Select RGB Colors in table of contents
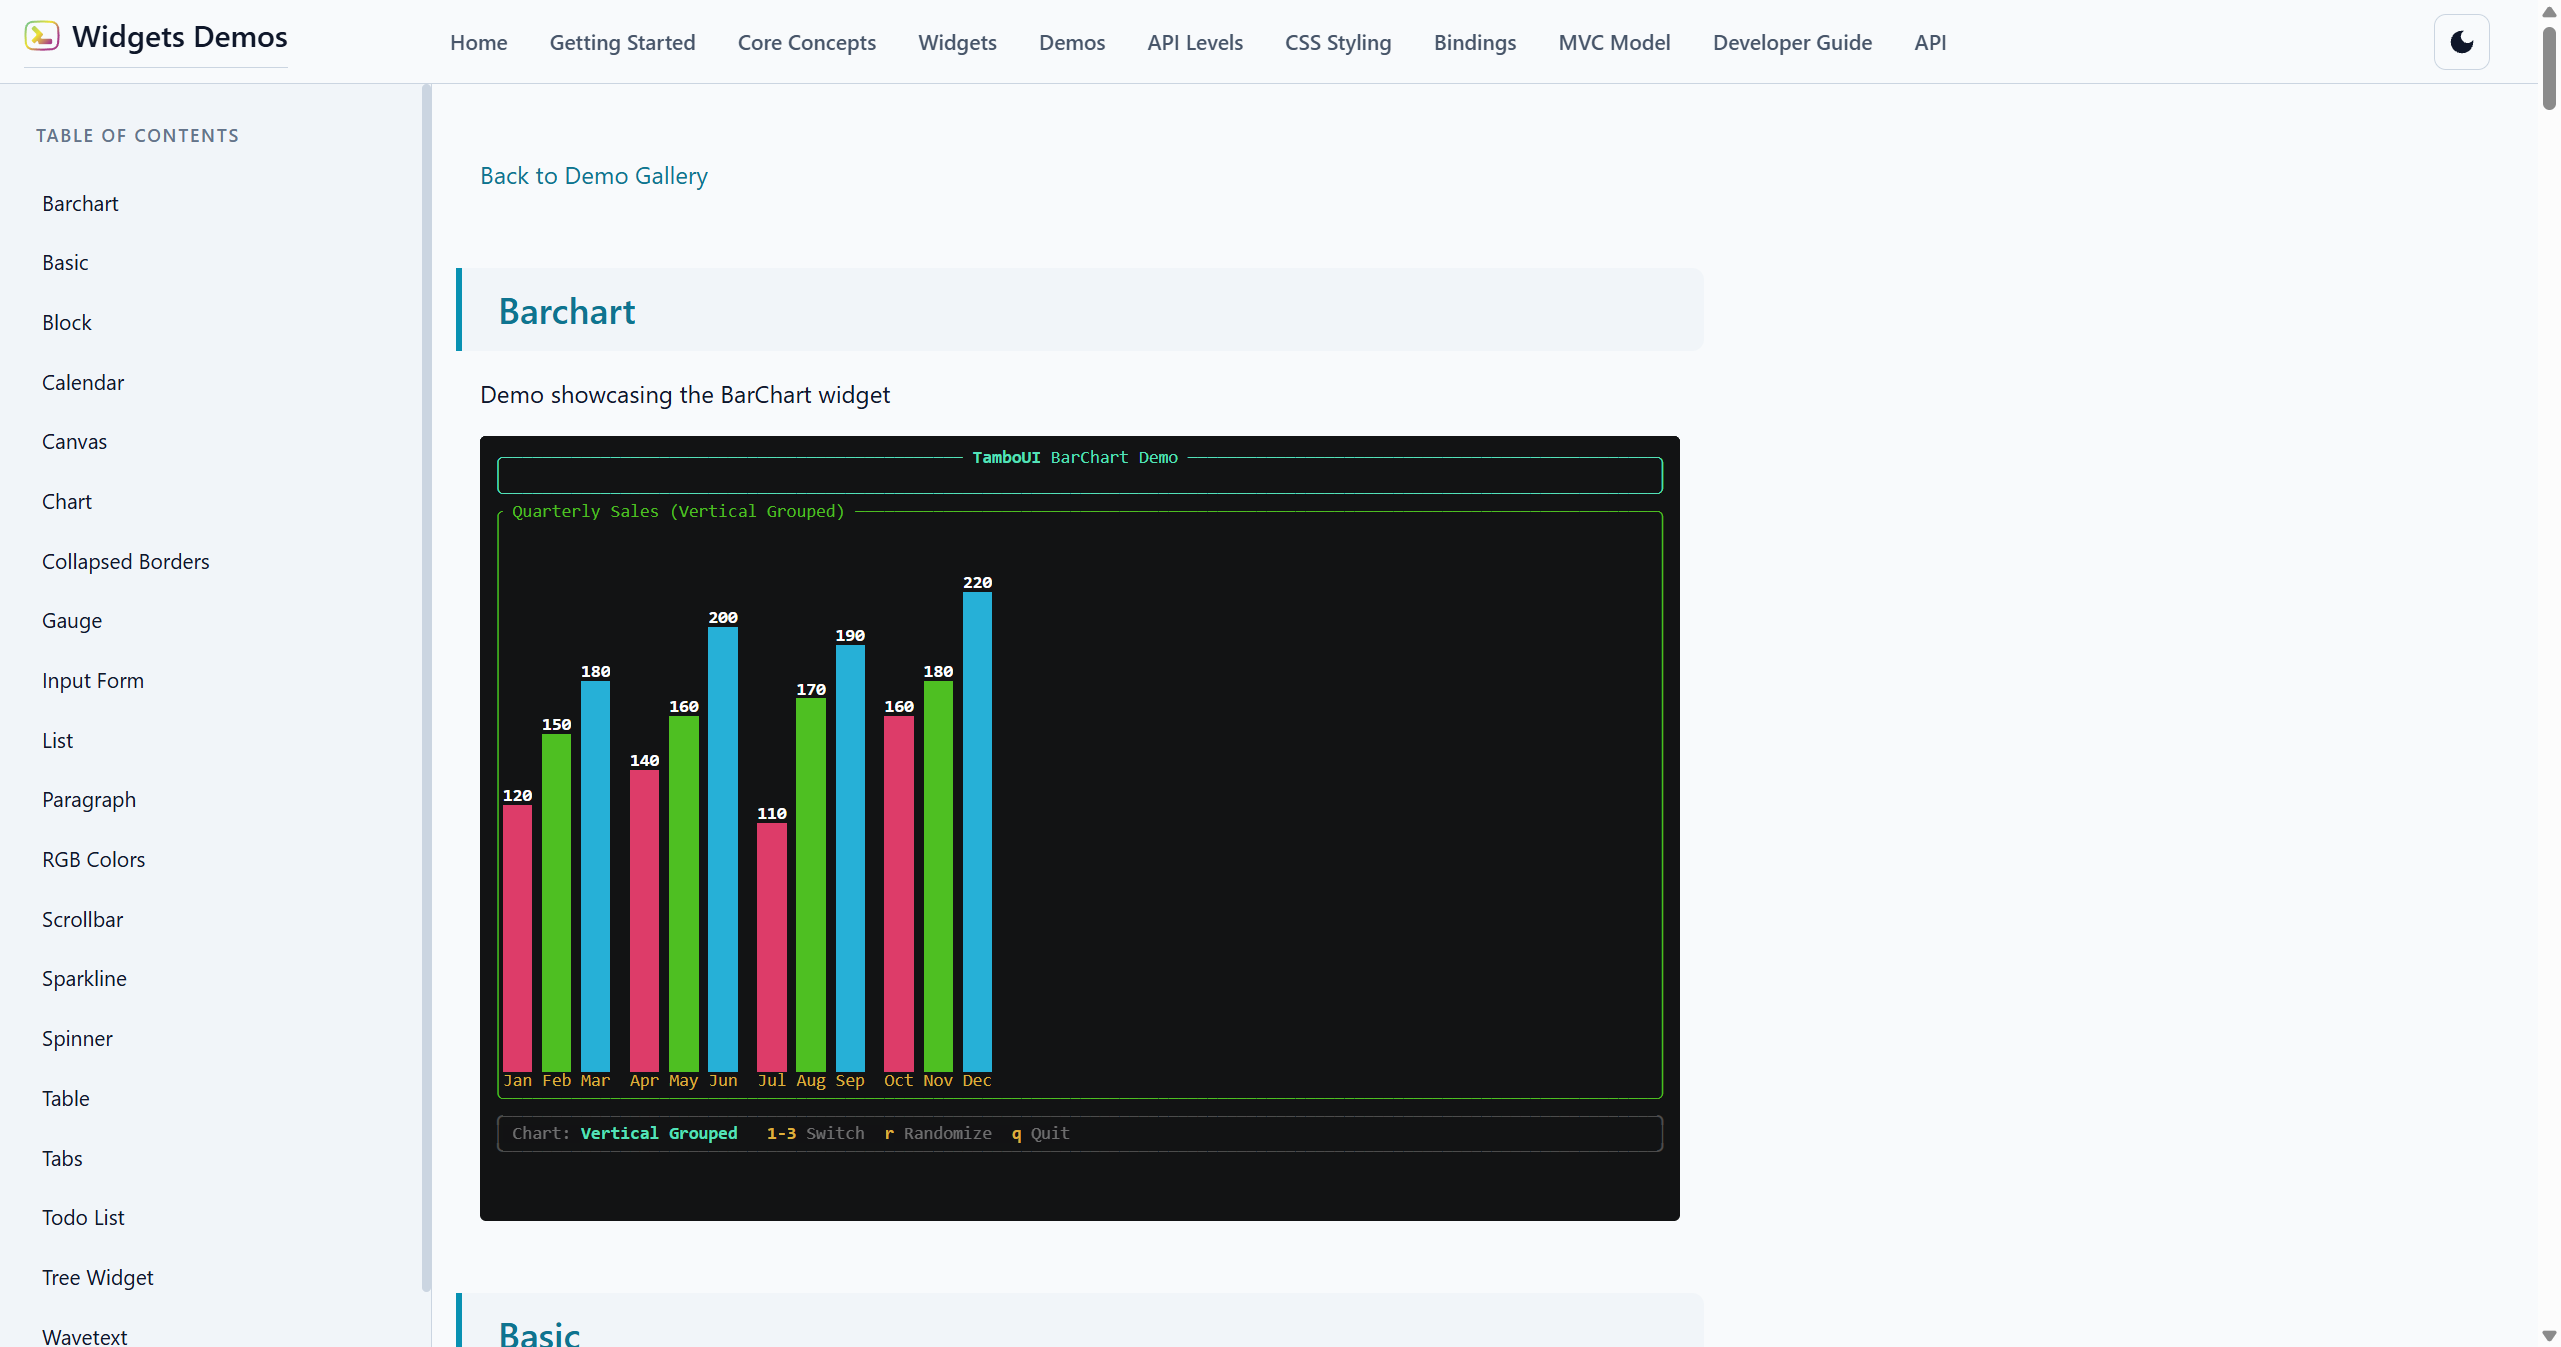The width and height of the screenshot is (2561, 1347). pyautogui.click(x=93, y=860)
